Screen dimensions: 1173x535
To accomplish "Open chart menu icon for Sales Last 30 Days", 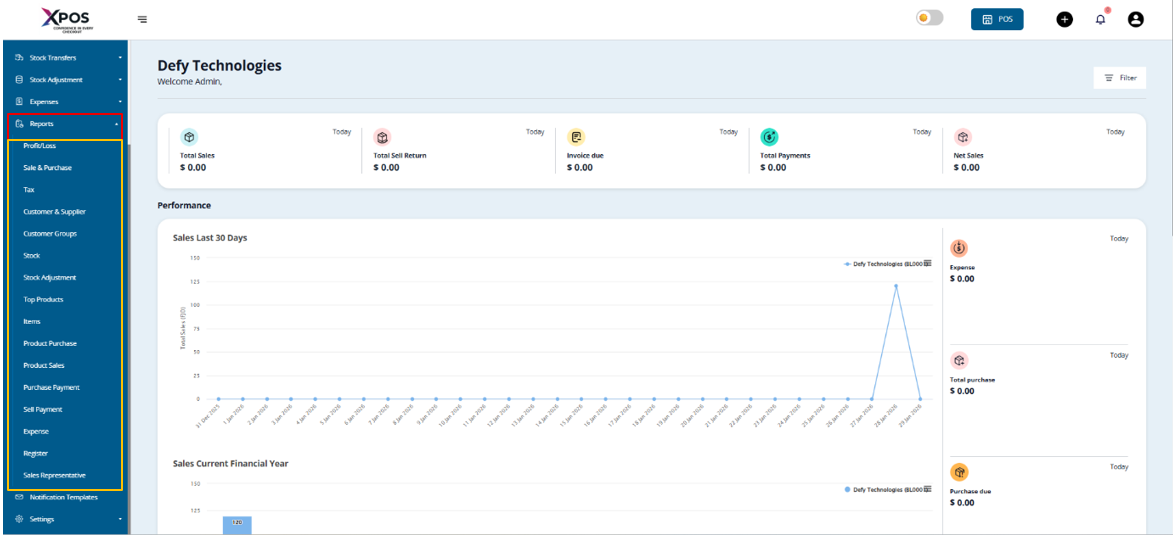I will (x=927, y=263).
